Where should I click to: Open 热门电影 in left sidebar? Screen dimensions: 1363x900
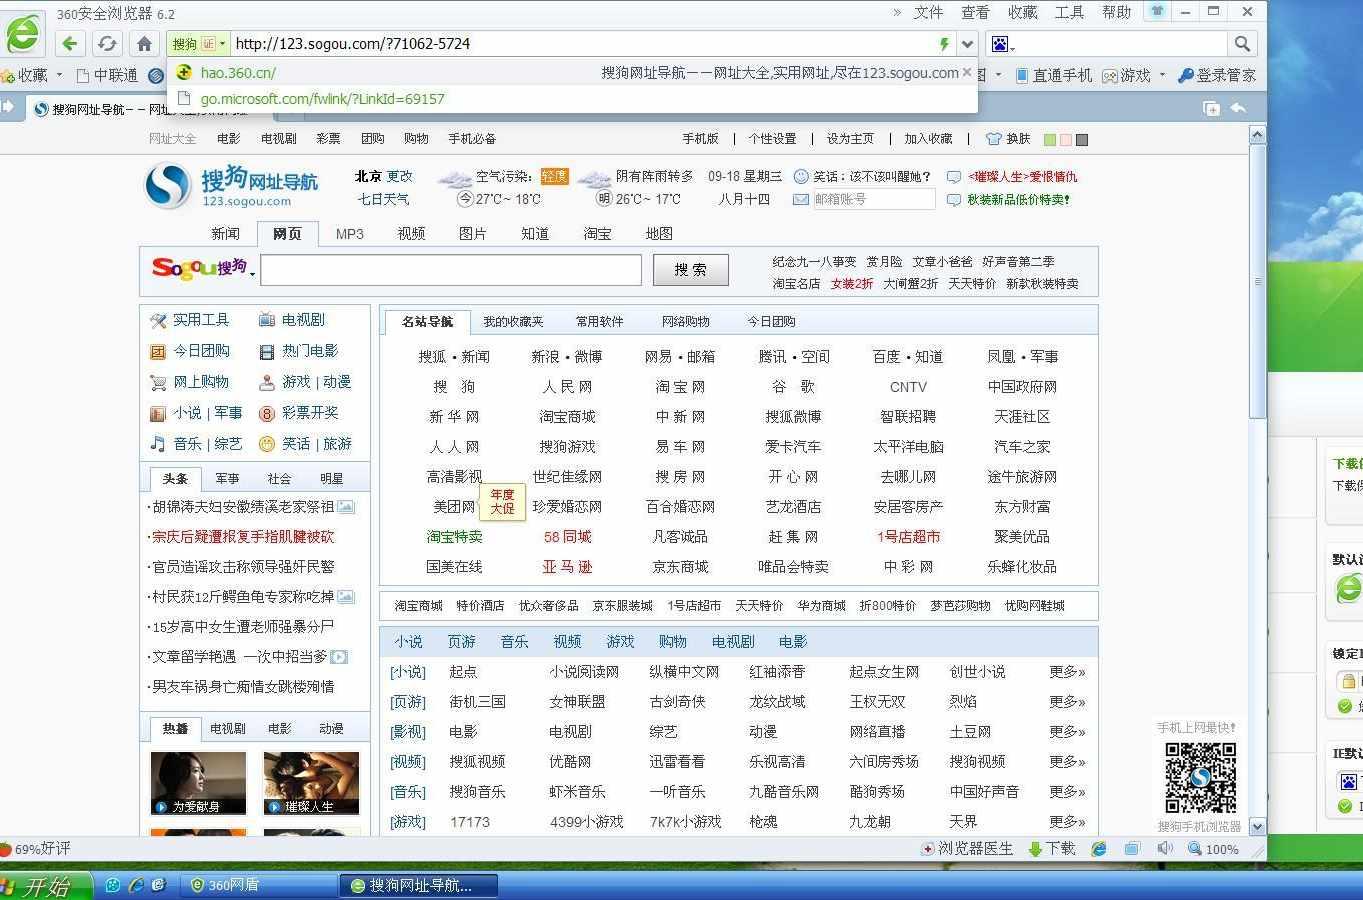click(x=299, y=351)
